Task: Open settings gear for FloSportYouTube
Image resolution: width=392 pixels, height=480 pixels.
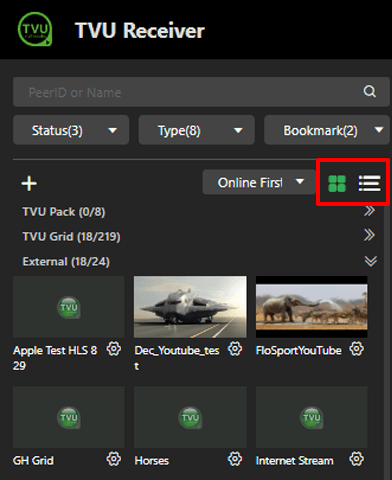Action: click(x=356, y=349)
